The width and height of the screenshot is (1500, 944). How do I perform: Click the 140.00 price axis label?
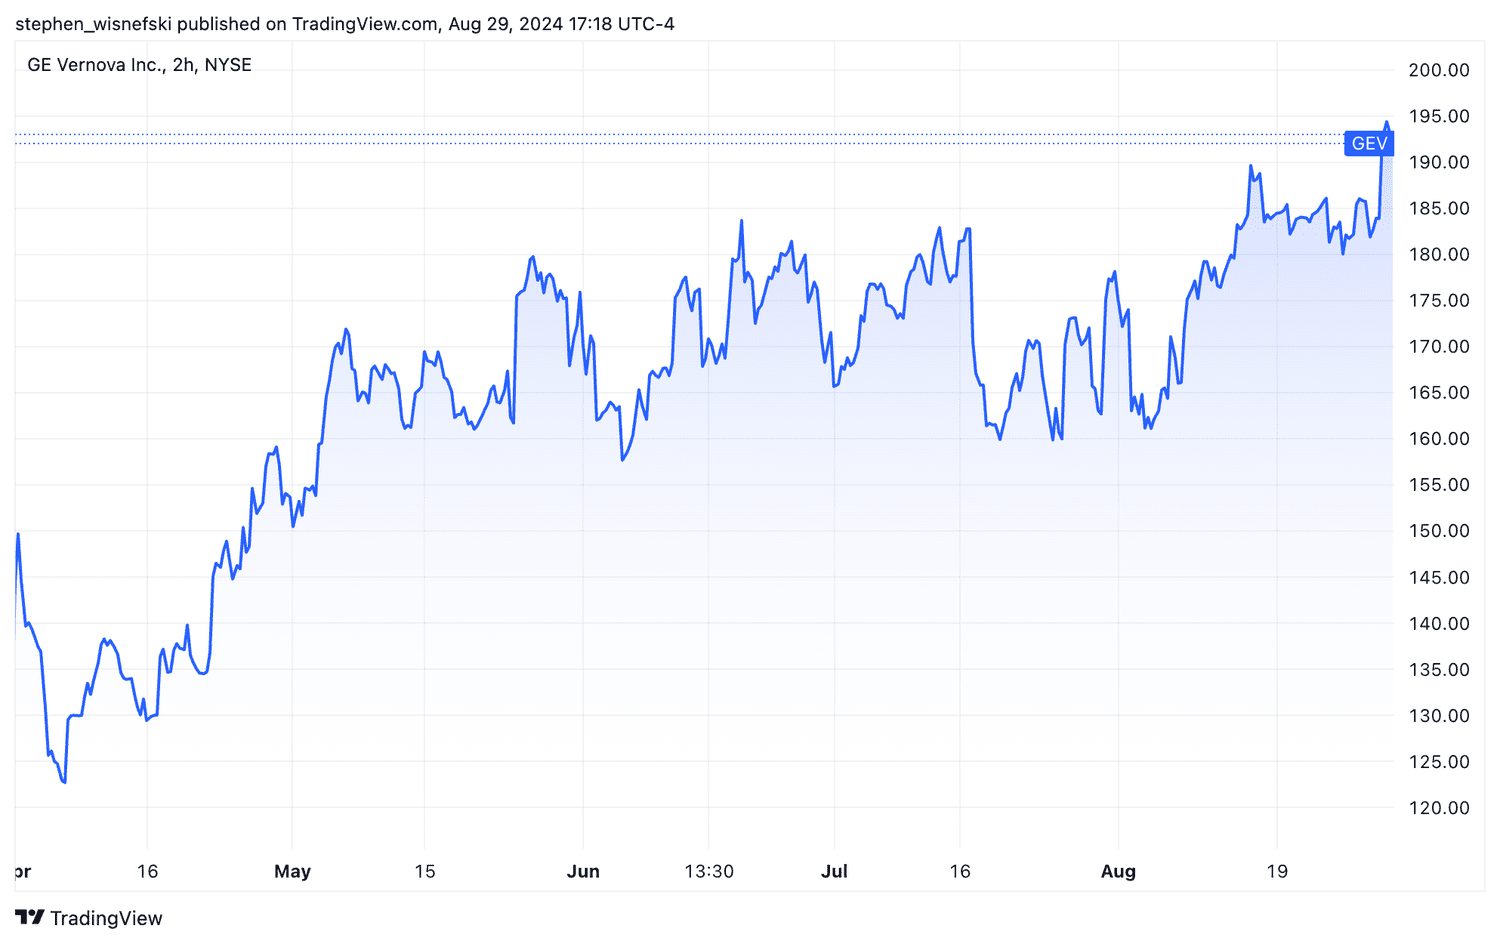pyautogui.click(x=1439, y=623)
